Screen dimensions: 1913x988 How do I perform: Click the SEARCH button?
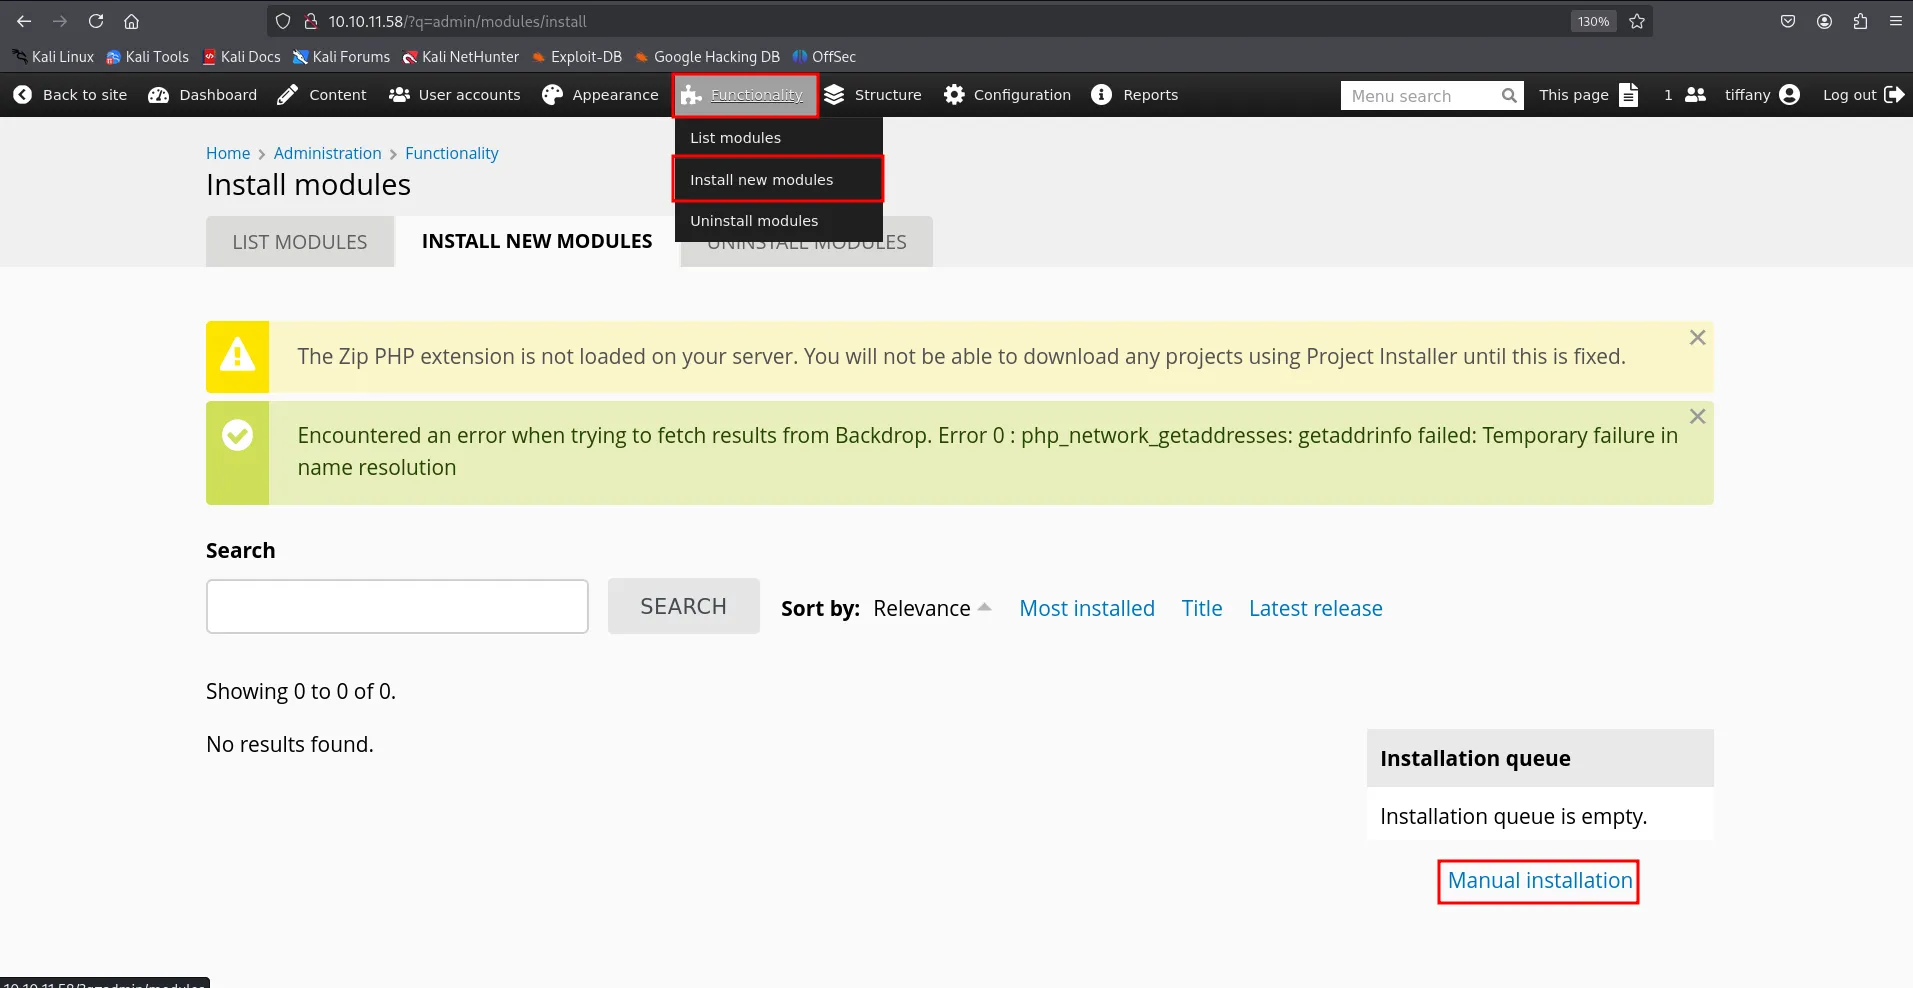[x=684, y=606]
